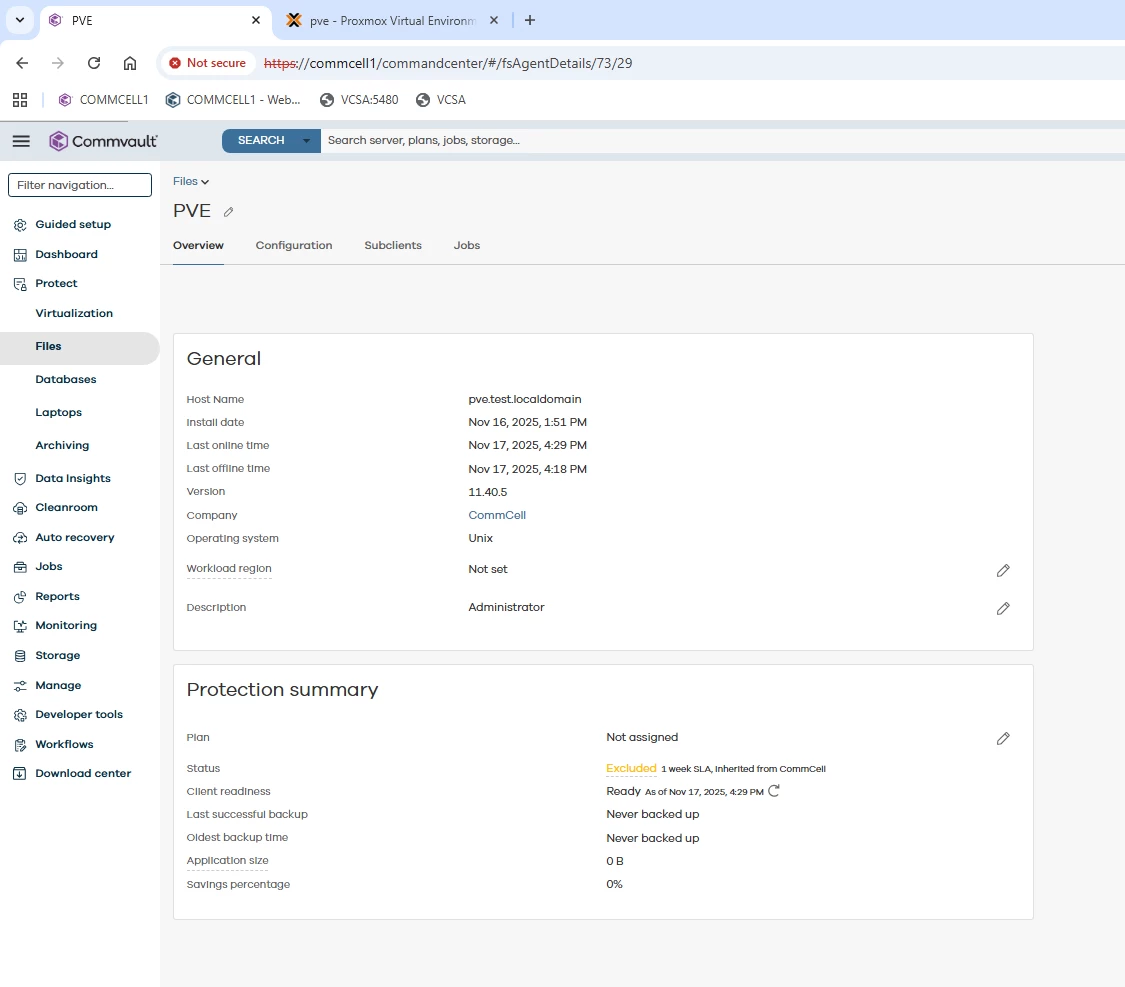This screenshot has height=987, width=1125.
Task: Click the version value 11.40.5
Action: [487, 492]
